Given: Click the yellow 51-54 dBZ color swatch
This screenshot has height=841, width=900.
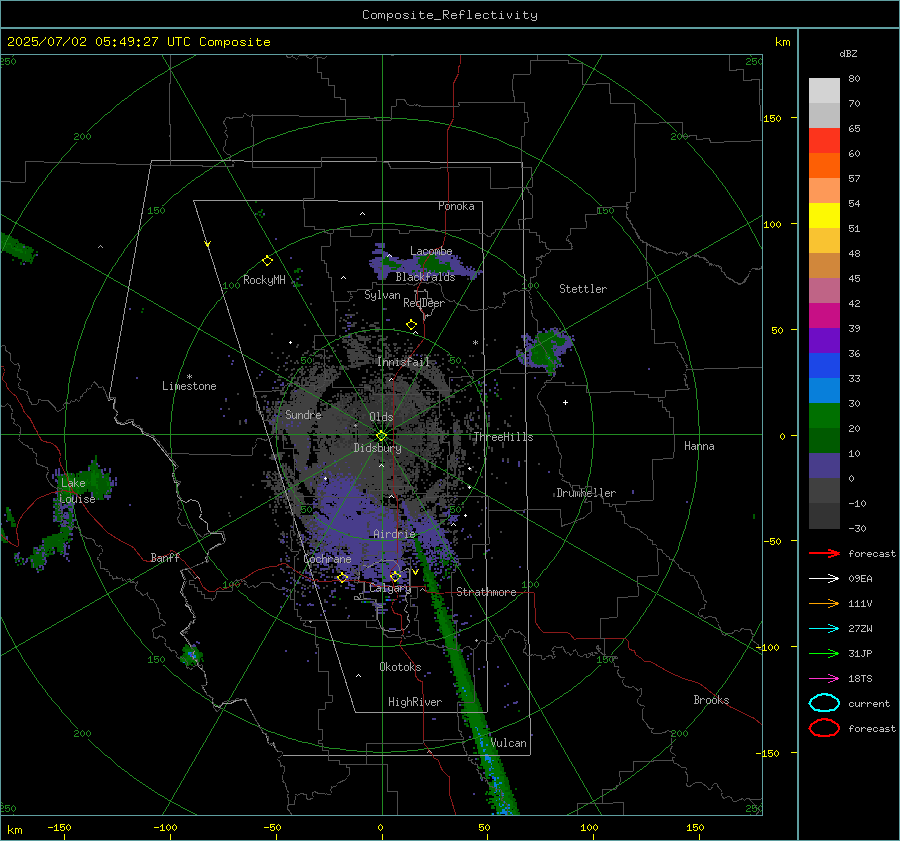Looking at the screenshot, I should 824,216.
